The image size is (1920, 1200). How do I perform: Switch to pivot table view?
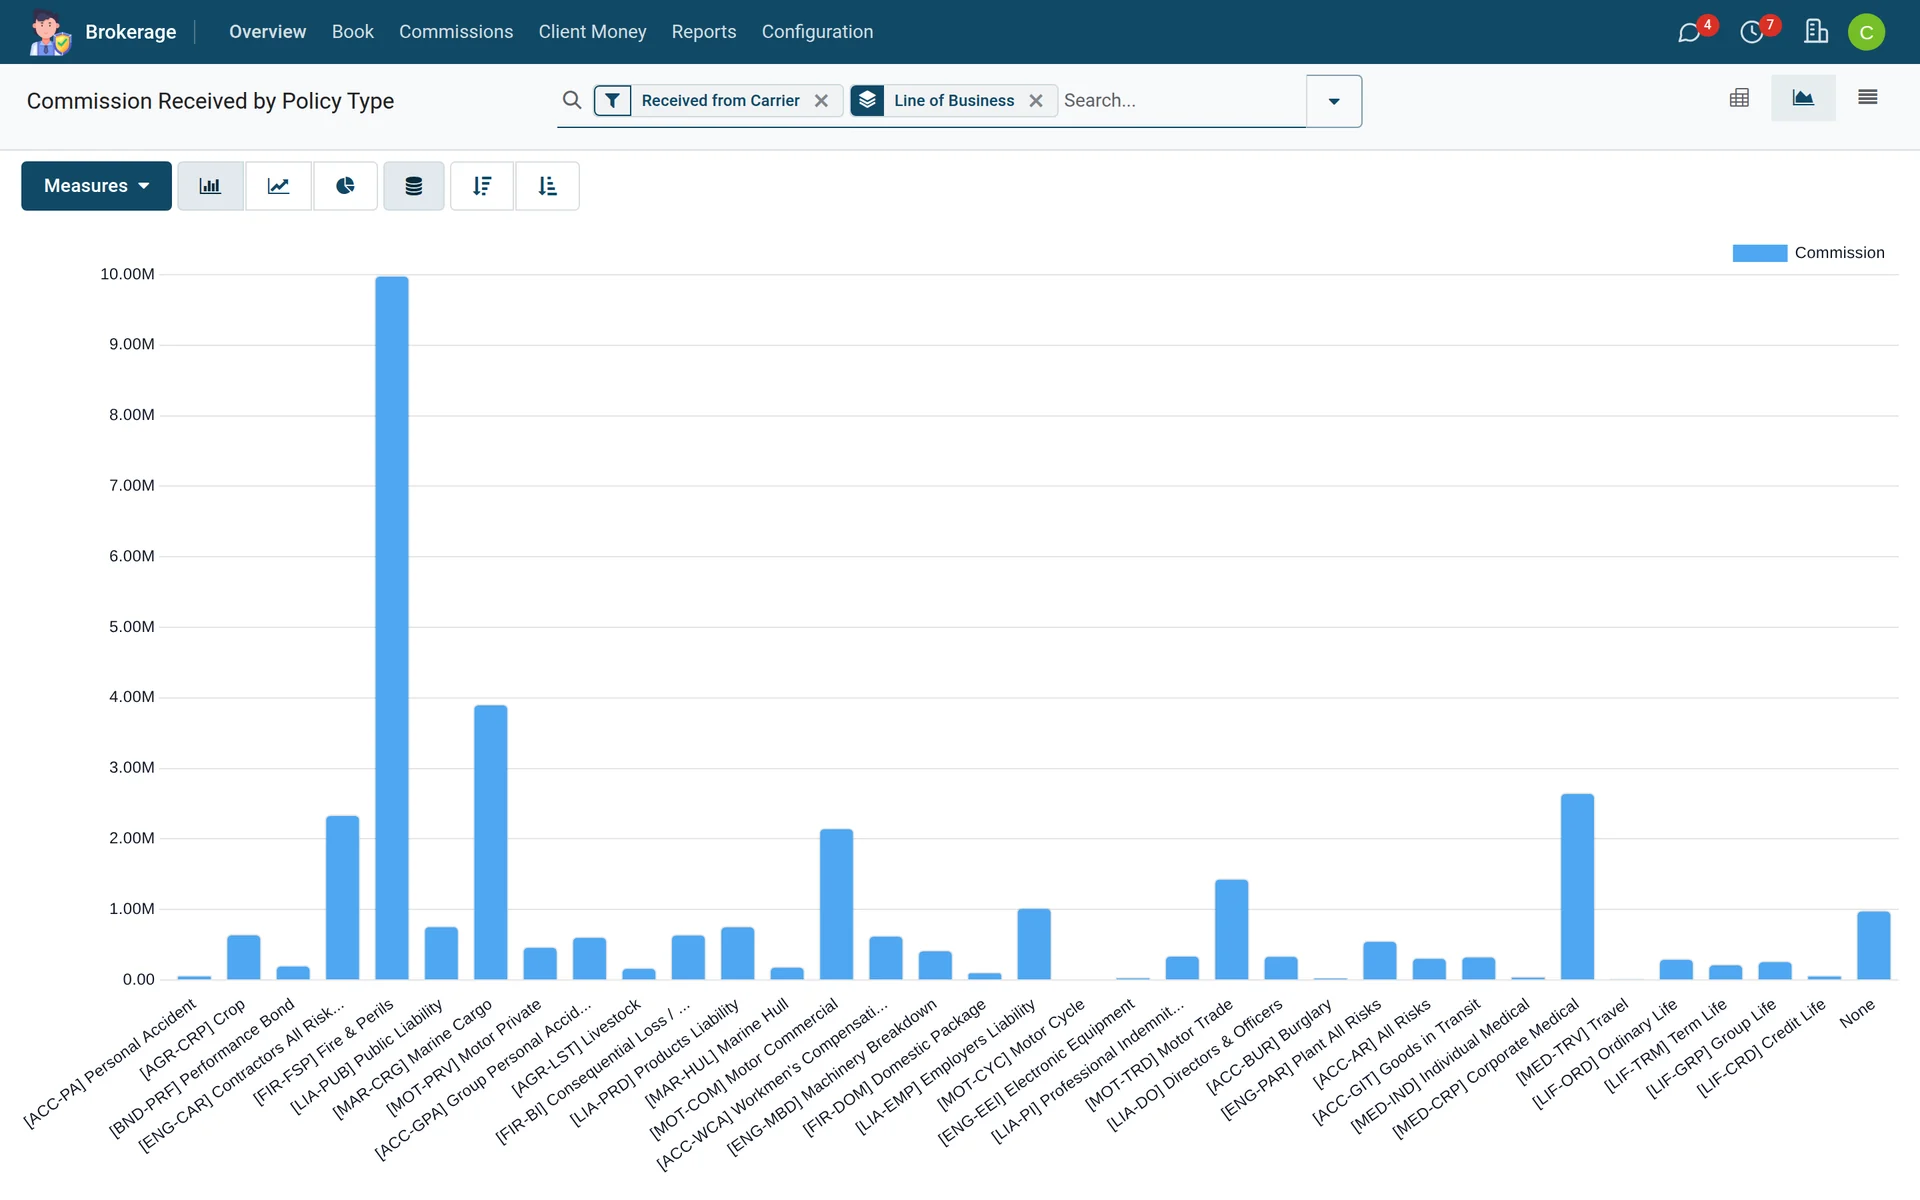(x=1739, y=98)
